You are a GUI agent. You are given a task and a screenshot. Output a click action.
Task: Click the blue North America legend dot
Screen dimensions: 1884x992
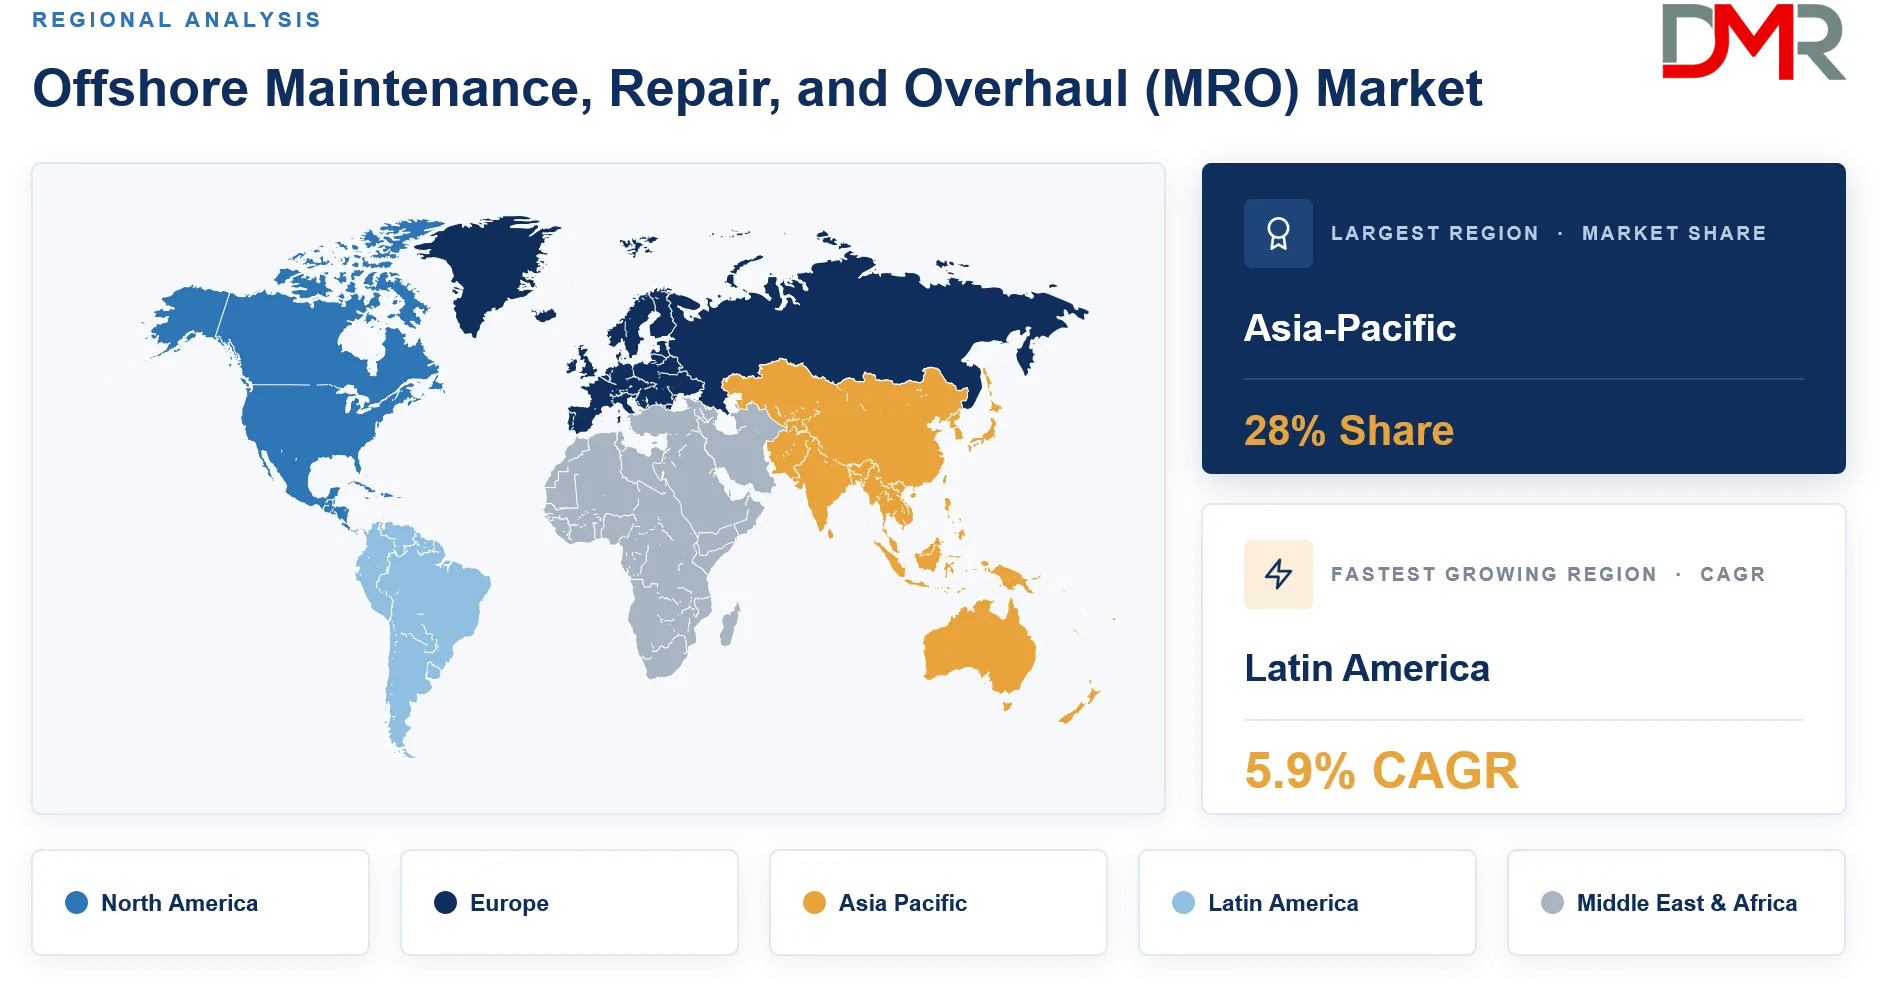point(76,903)
